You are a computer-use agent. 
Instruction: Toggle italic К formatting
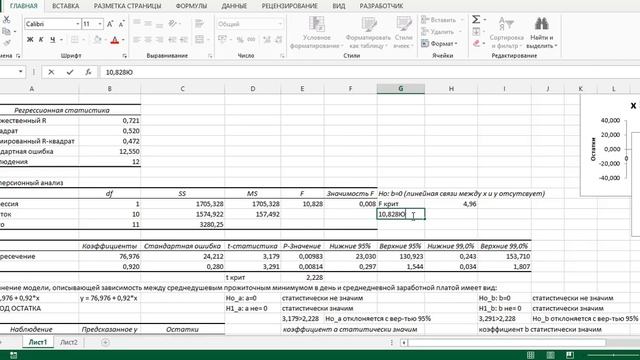pos(41,40)
